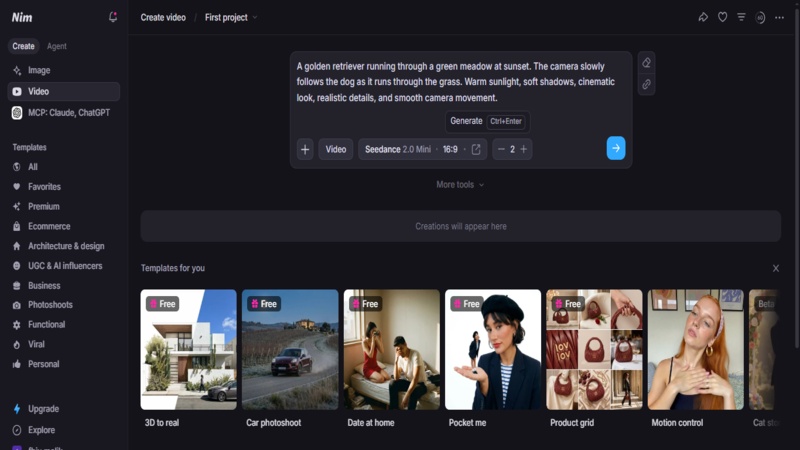The width and height of the screenshot is (800, 450).
Task: Click the Templates sidebar heading
Action: [30, 147]
